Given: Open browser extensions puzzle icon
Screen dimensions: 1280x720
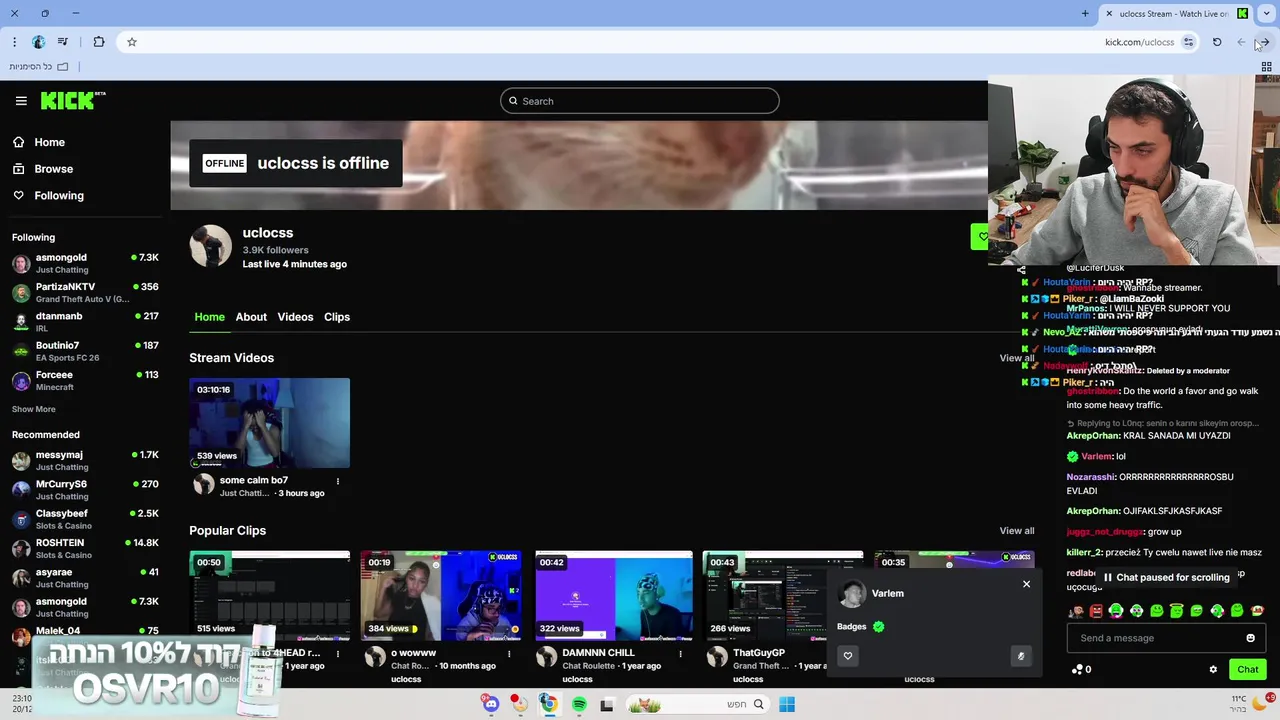Looking at the screenshot, I should [x=98, y=42].
